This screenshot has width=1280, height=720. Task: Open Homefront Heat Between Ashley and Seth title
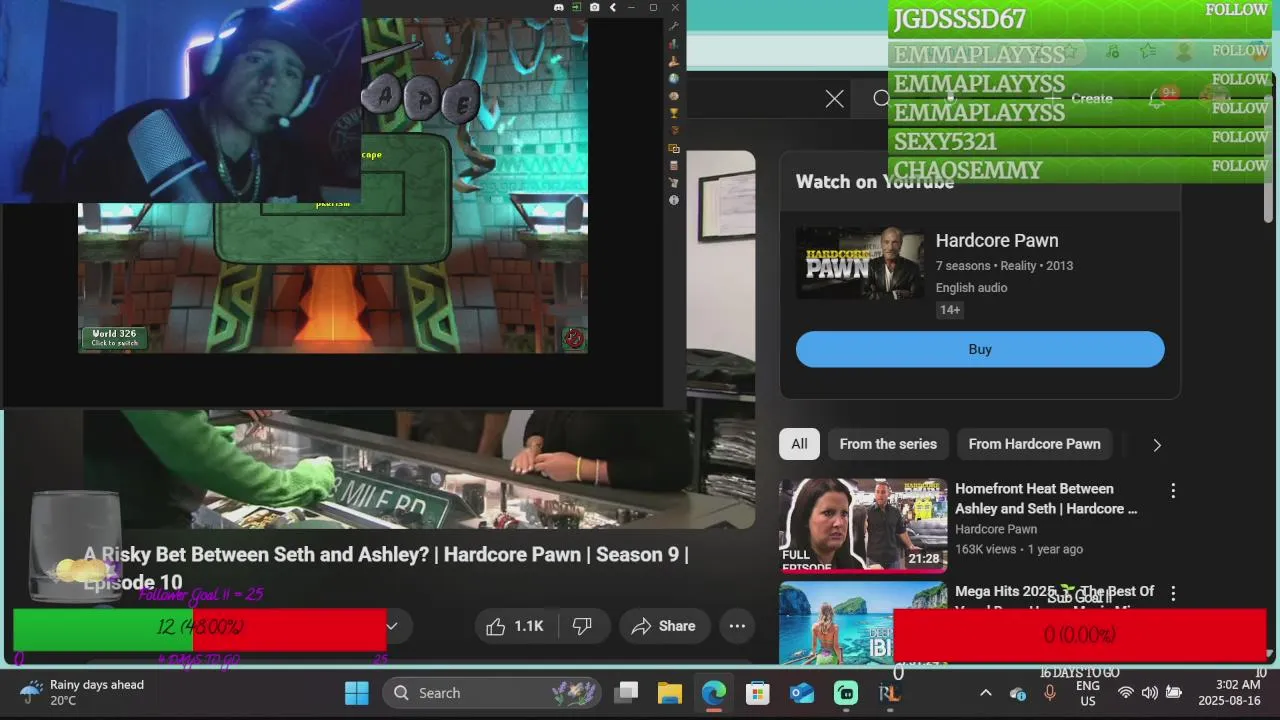(x=1046, y=498)
